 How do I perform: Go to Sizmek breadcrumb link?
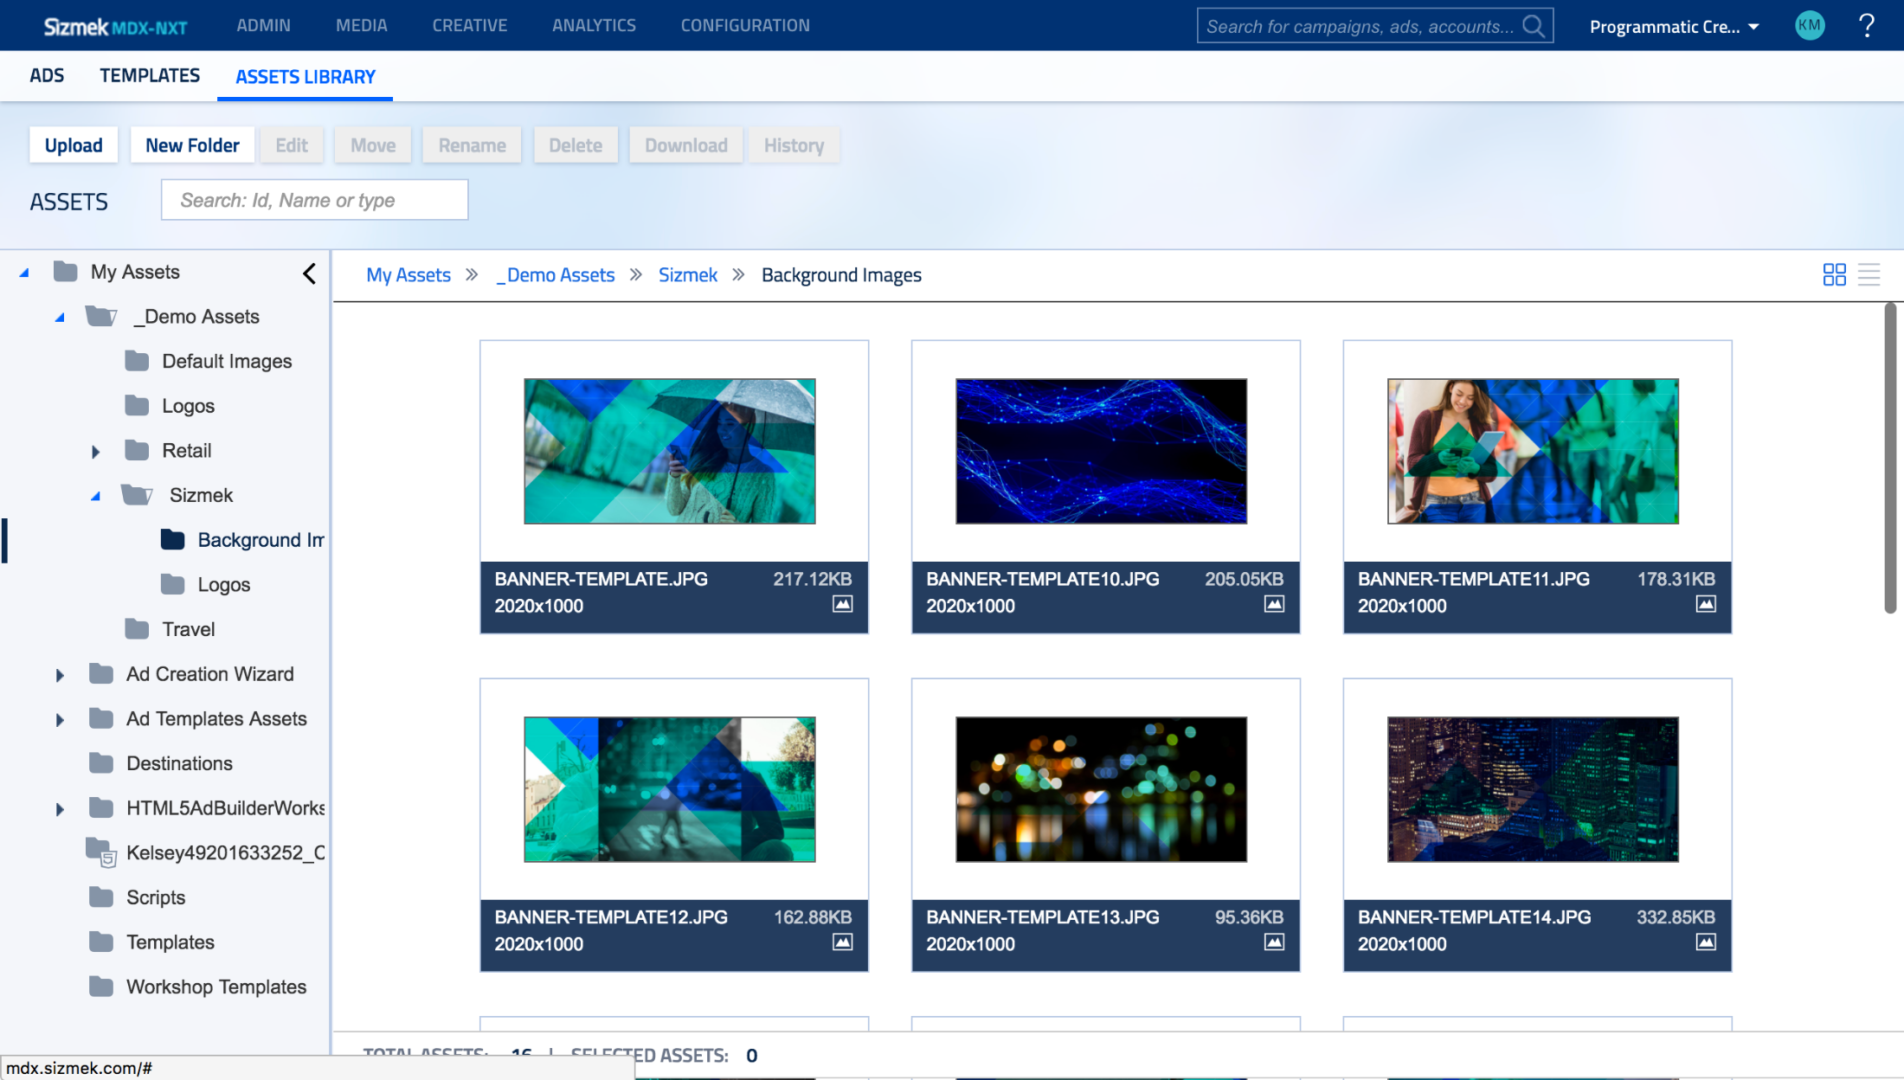[688, 275]
